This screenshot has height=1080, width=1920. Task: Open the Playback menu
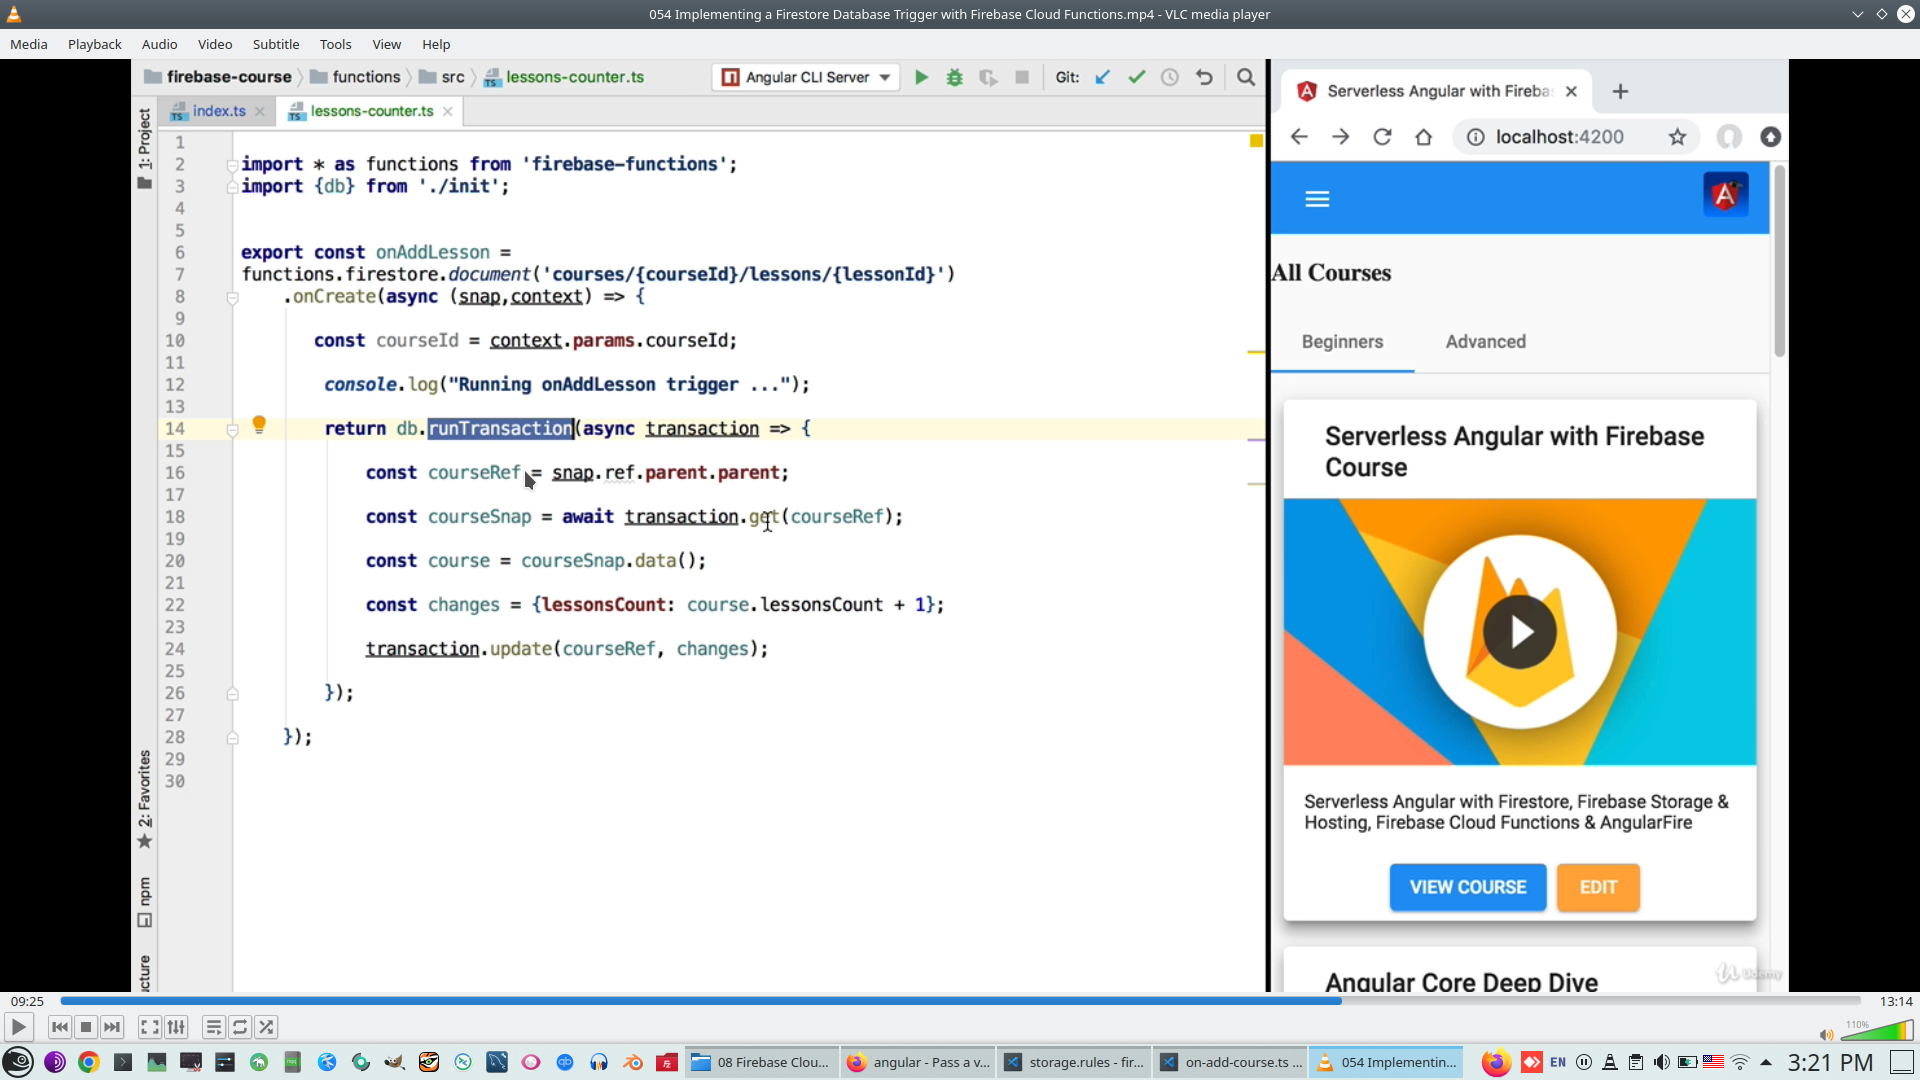(x=94, y=44)
